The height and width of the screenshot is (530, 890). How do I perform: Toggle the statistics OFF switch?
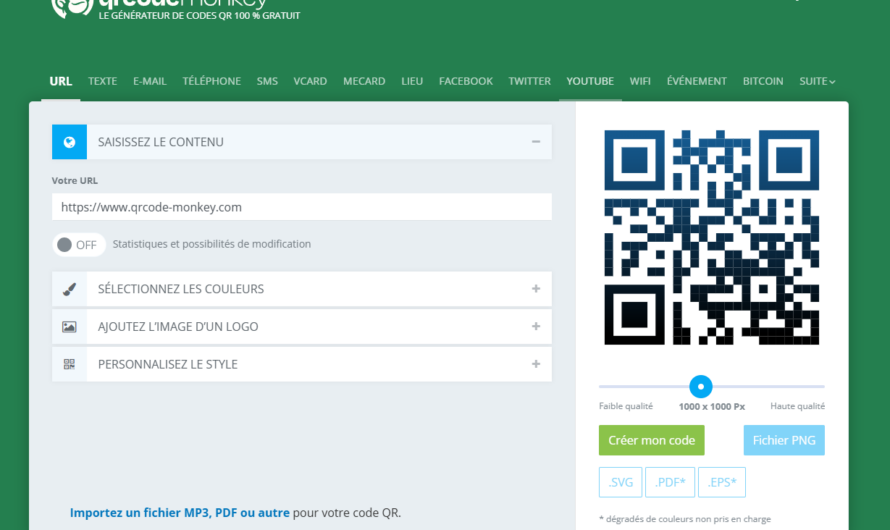point(78,245)
